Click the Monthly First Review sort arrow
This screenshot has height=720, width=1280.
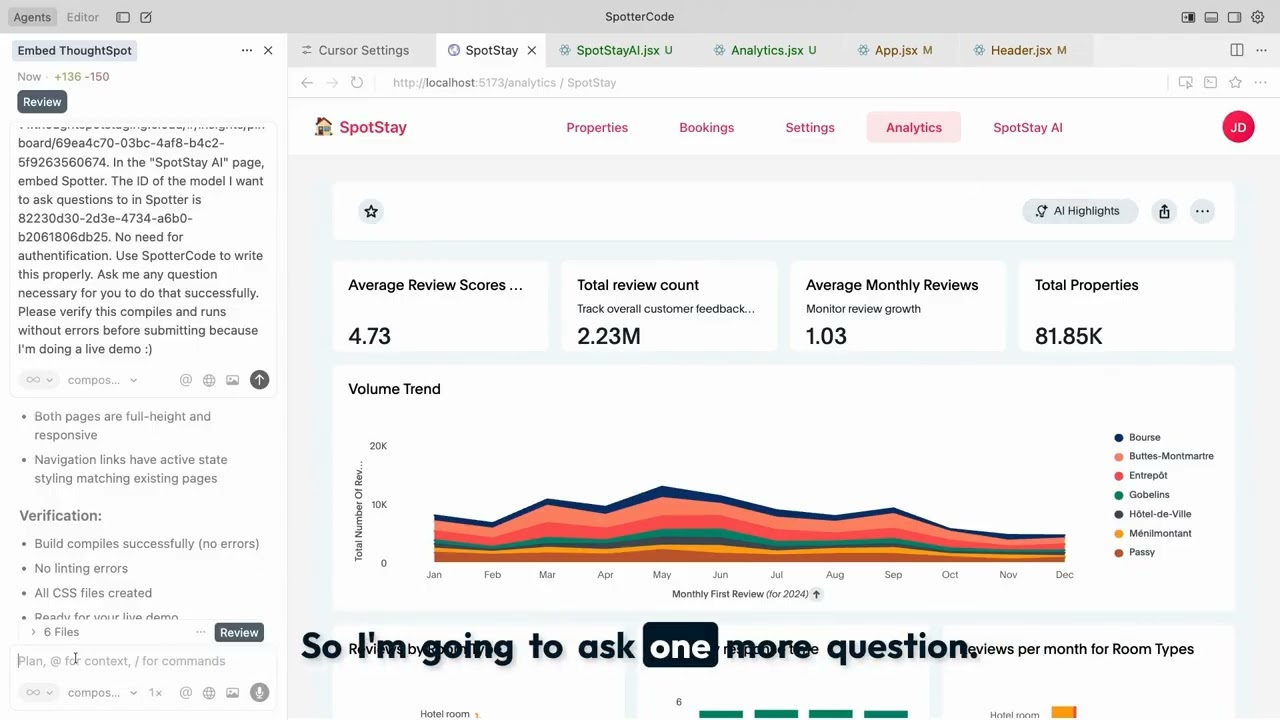coord(816,594)
